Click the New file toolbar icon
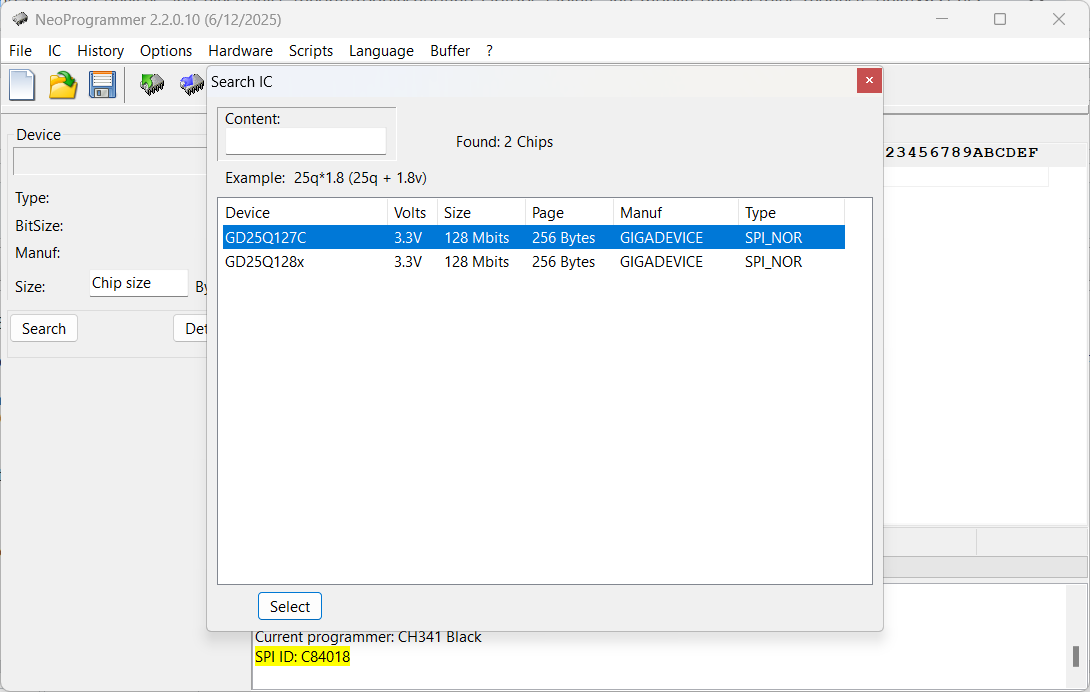 [x=22, y=85]
